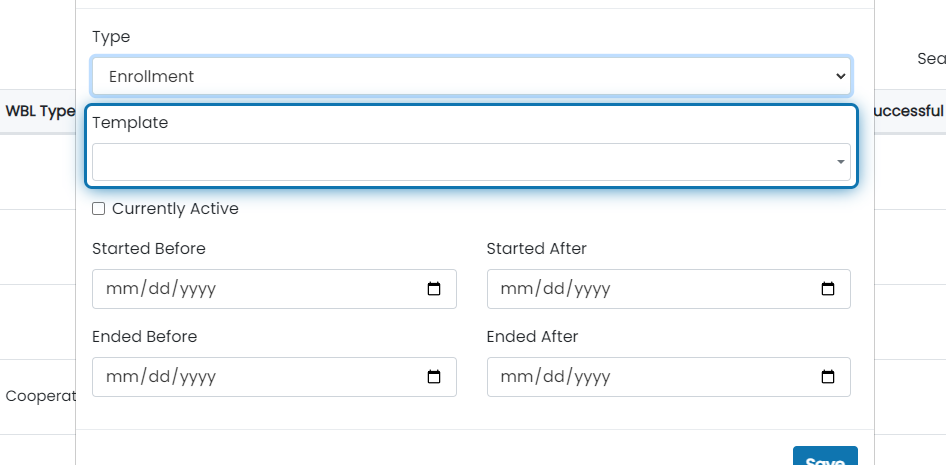Focus the Started Before date field
The width and height of the screenshot is (946, 465).
pos(274,289)
